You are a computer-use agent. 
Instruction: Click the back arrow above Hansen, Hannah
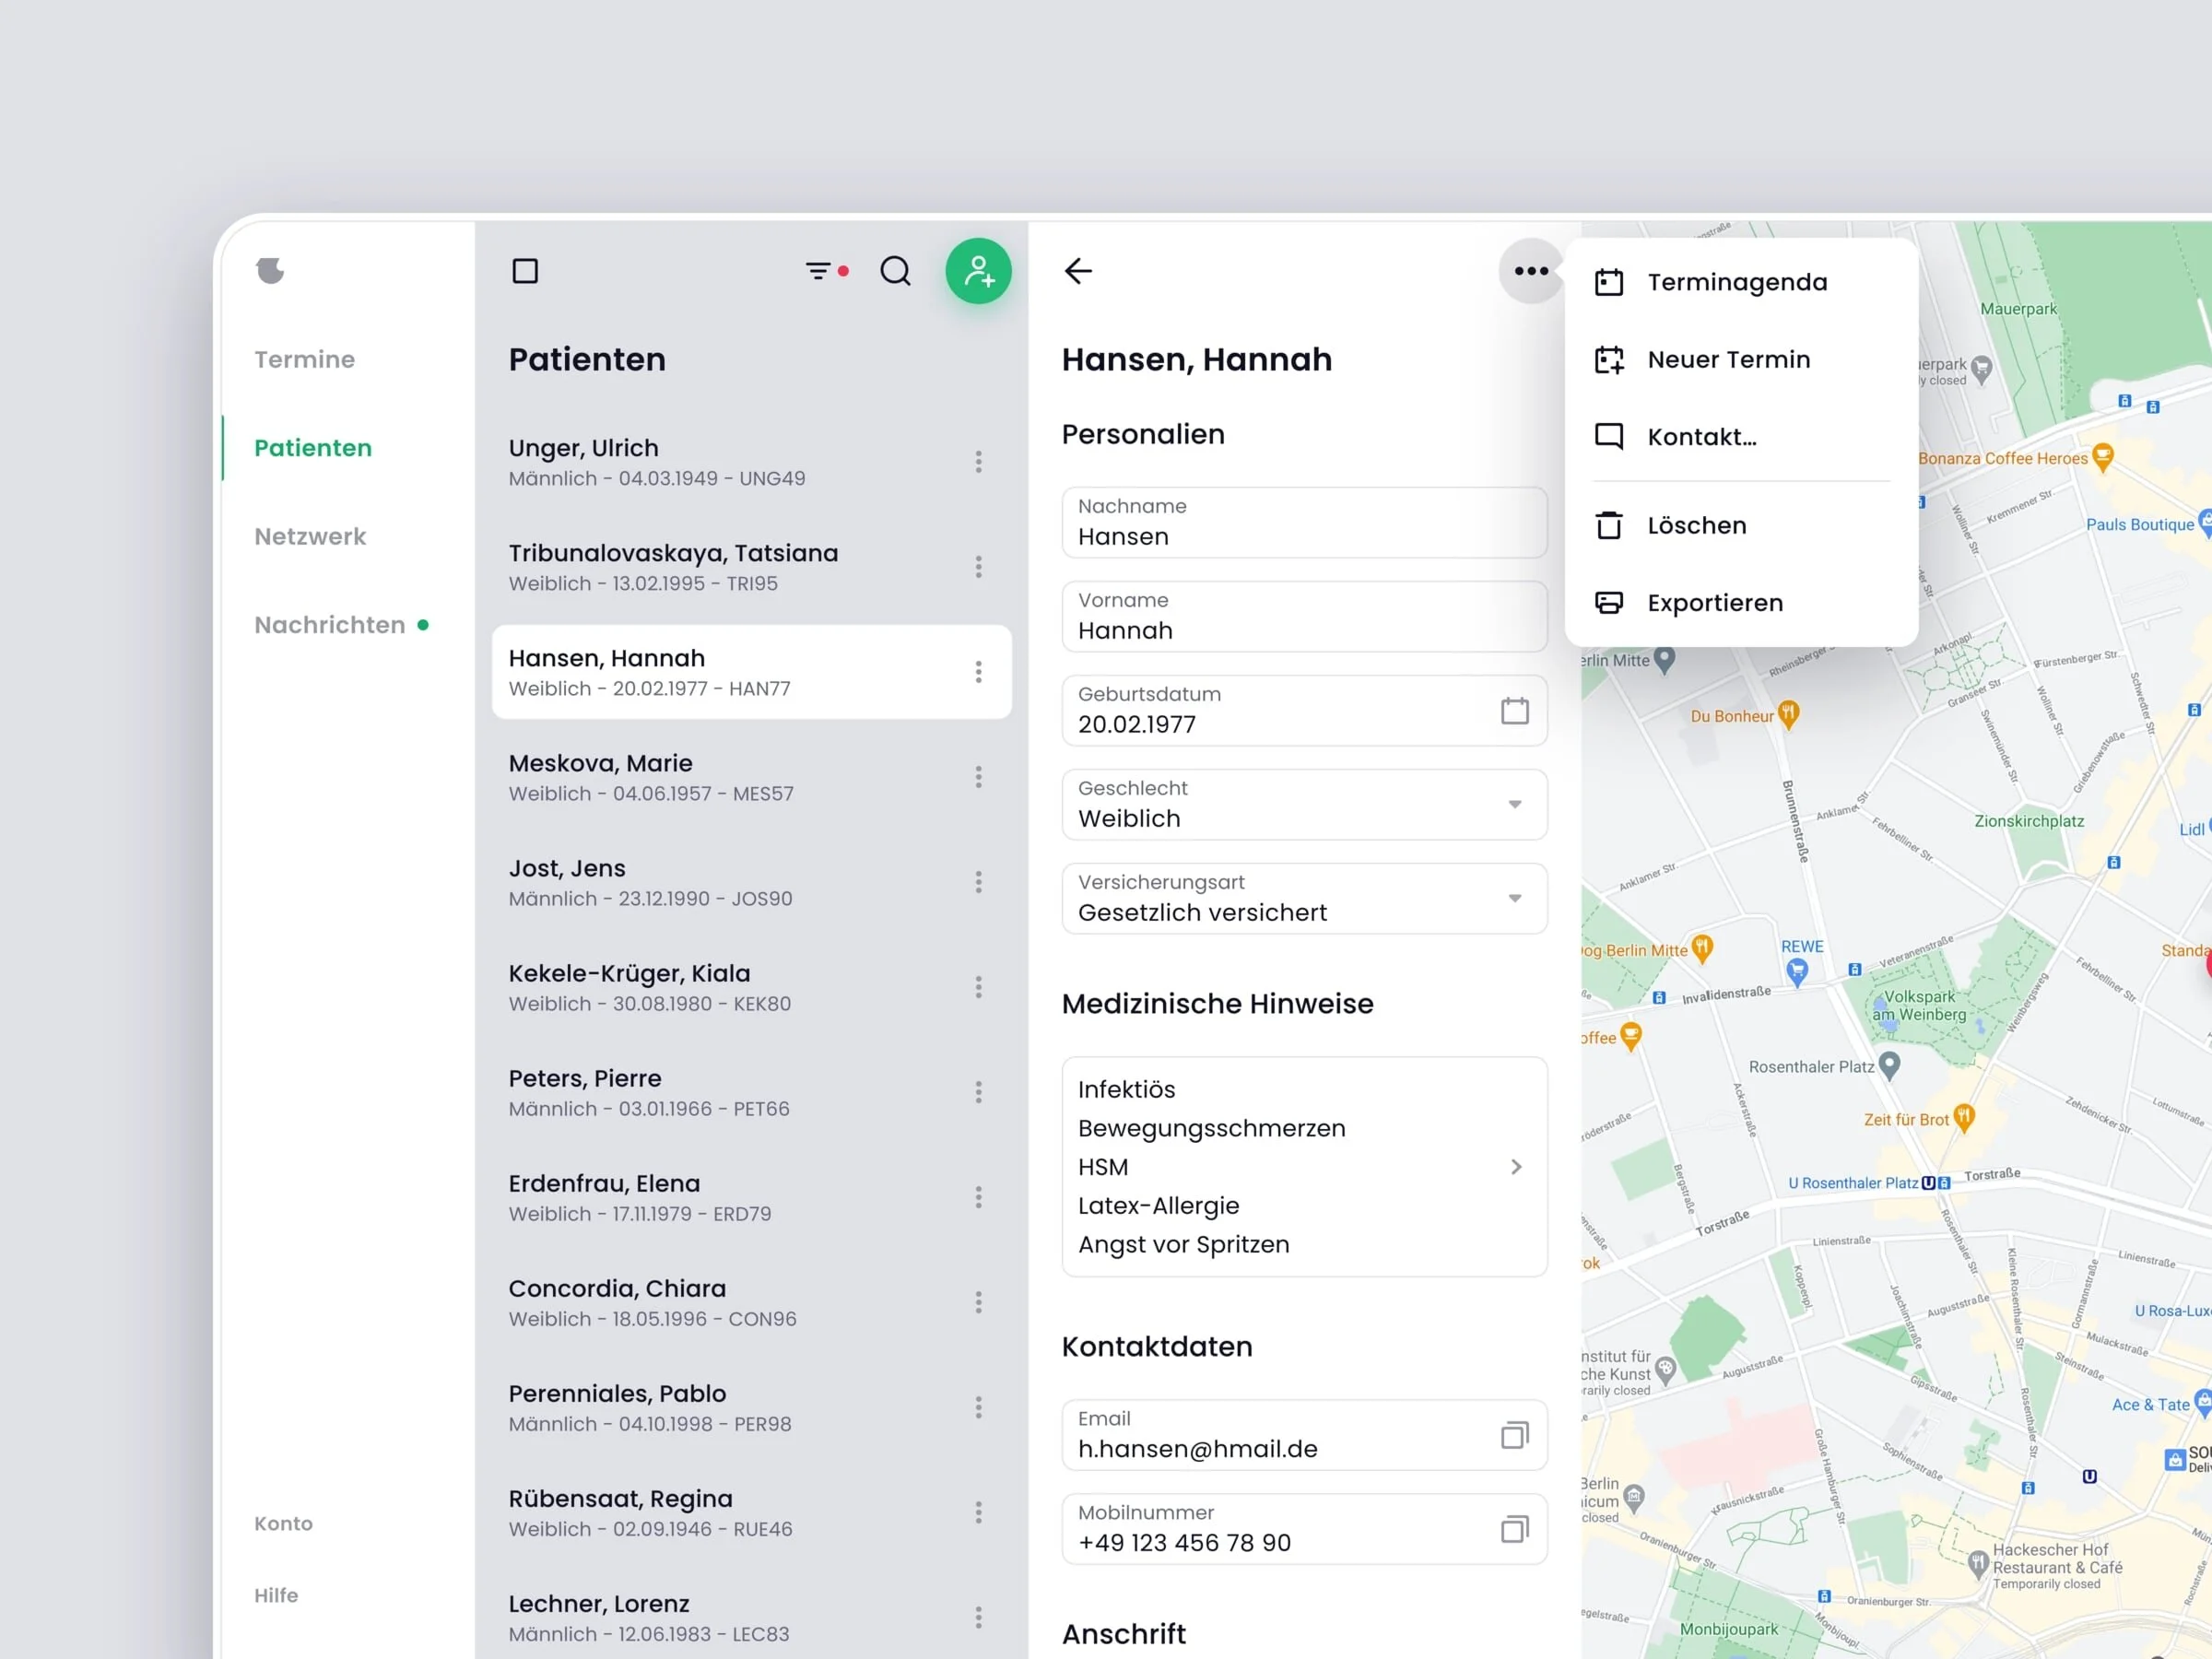[1078, 271]
